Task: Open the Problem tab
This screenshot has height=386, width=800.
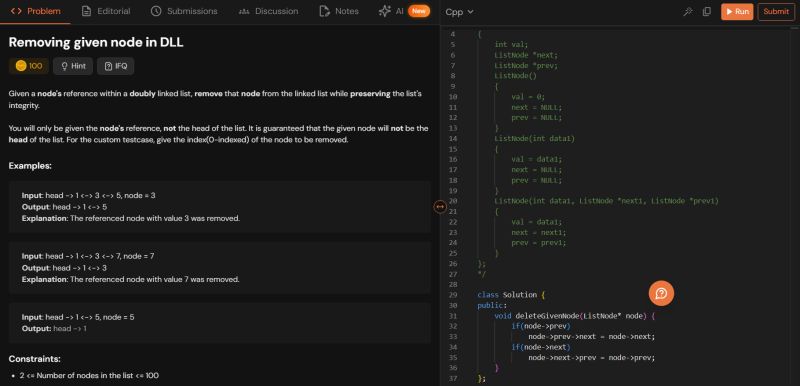Action: click(35, 11)
